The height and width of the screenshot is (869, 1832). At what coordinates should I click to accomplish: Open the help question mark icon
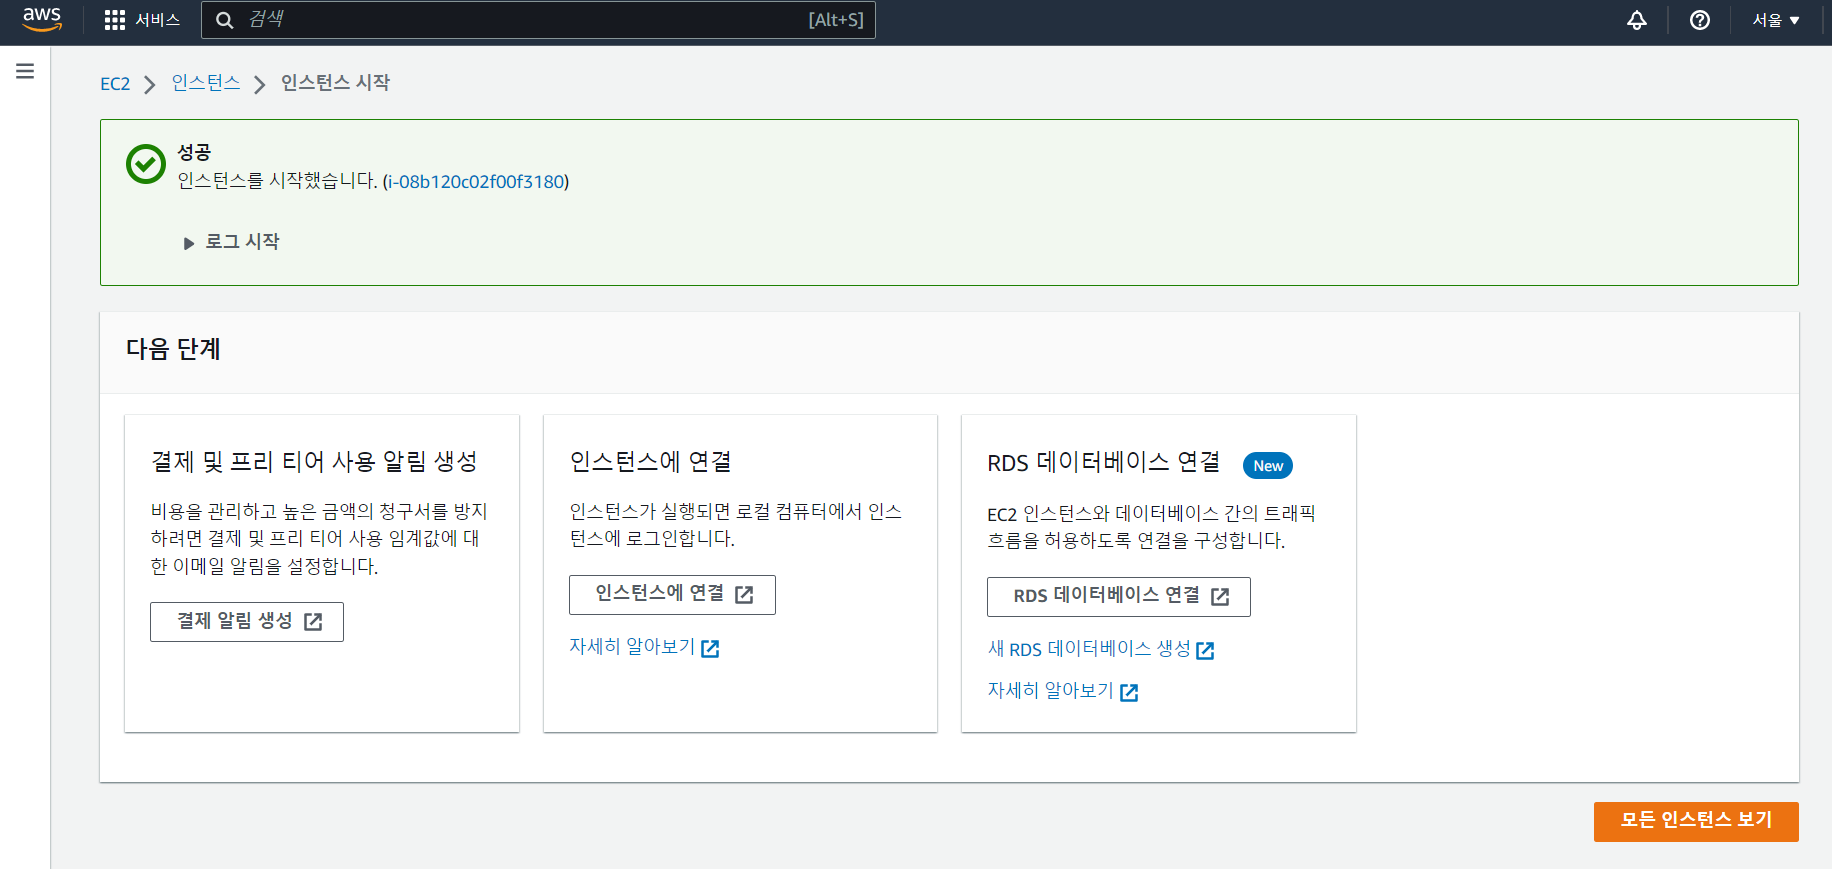tap(1700, 20)
